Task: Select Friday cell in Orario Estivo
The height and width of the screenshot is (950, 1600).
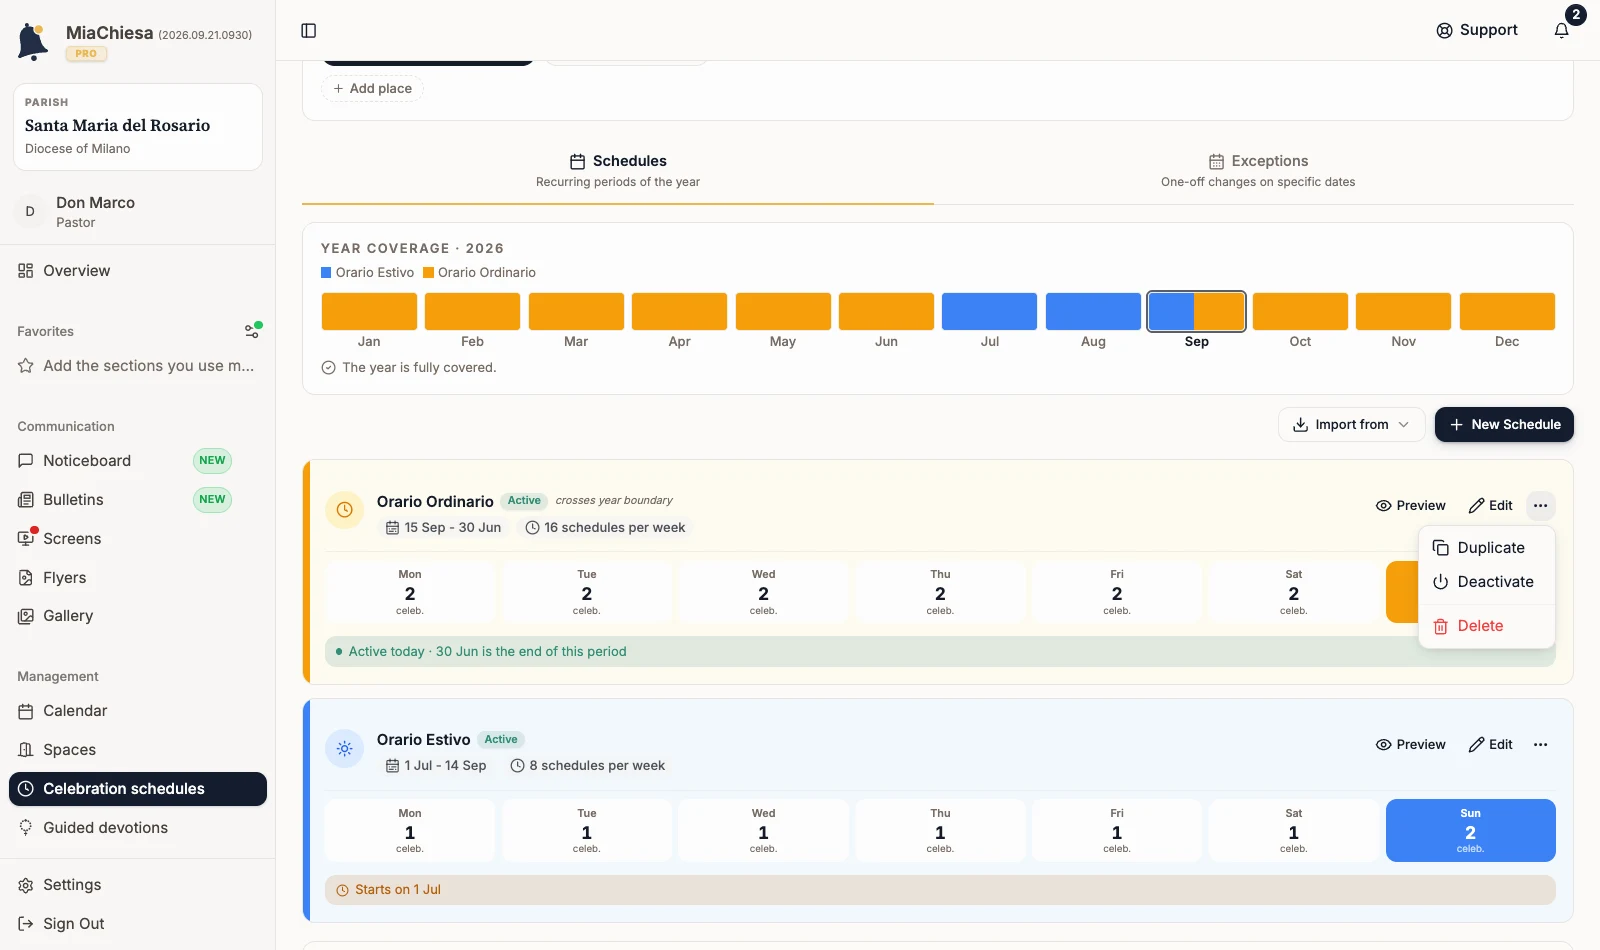Action: [x=1117, y=830]
